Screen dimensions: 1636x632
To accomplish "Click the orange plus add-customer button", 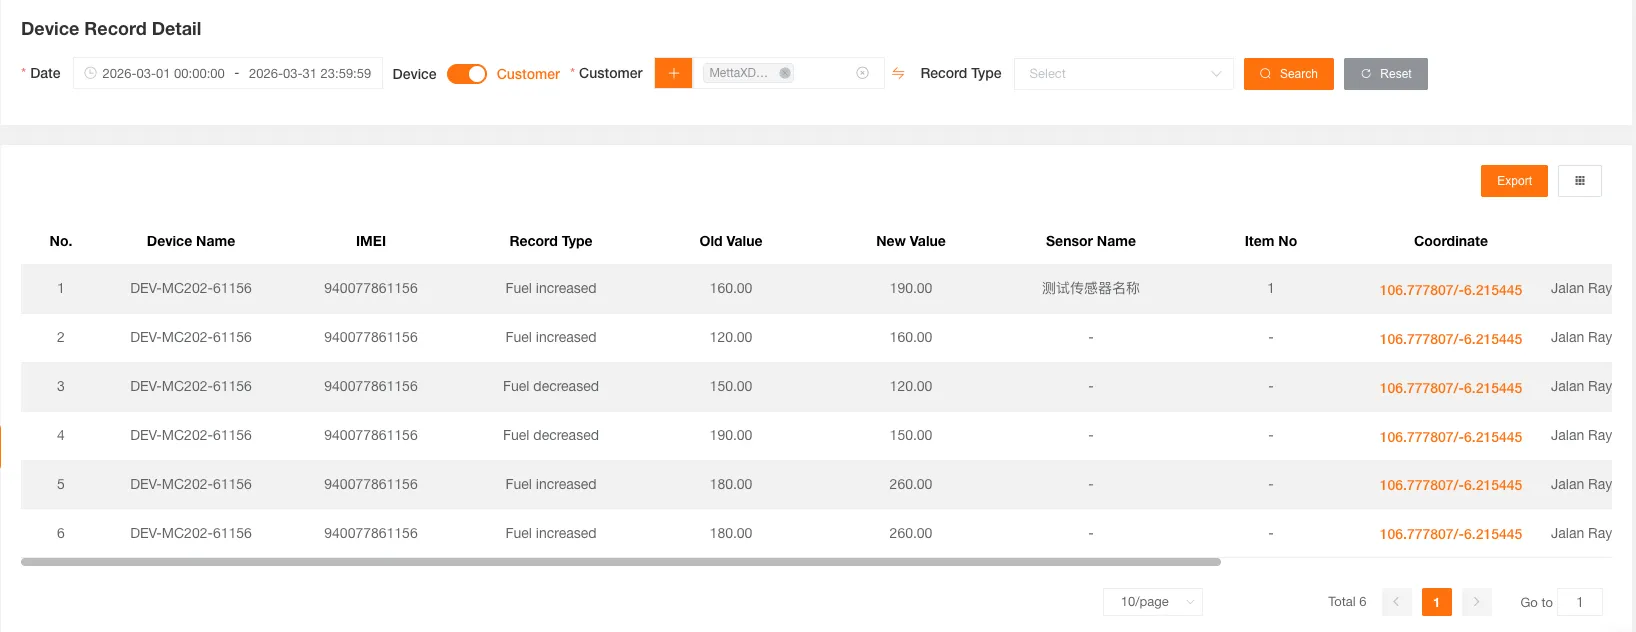I will 673,73.
